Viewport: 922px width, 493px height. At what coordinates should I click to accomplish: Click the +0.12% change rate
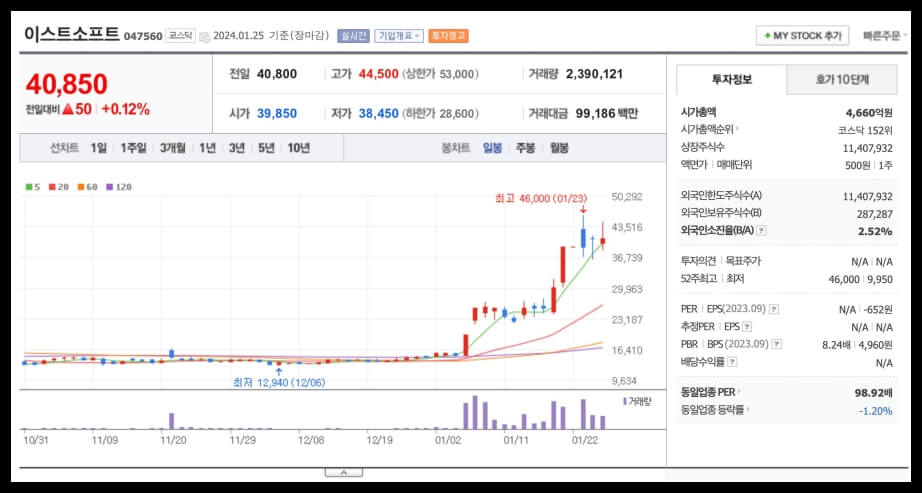coord(125,109)
